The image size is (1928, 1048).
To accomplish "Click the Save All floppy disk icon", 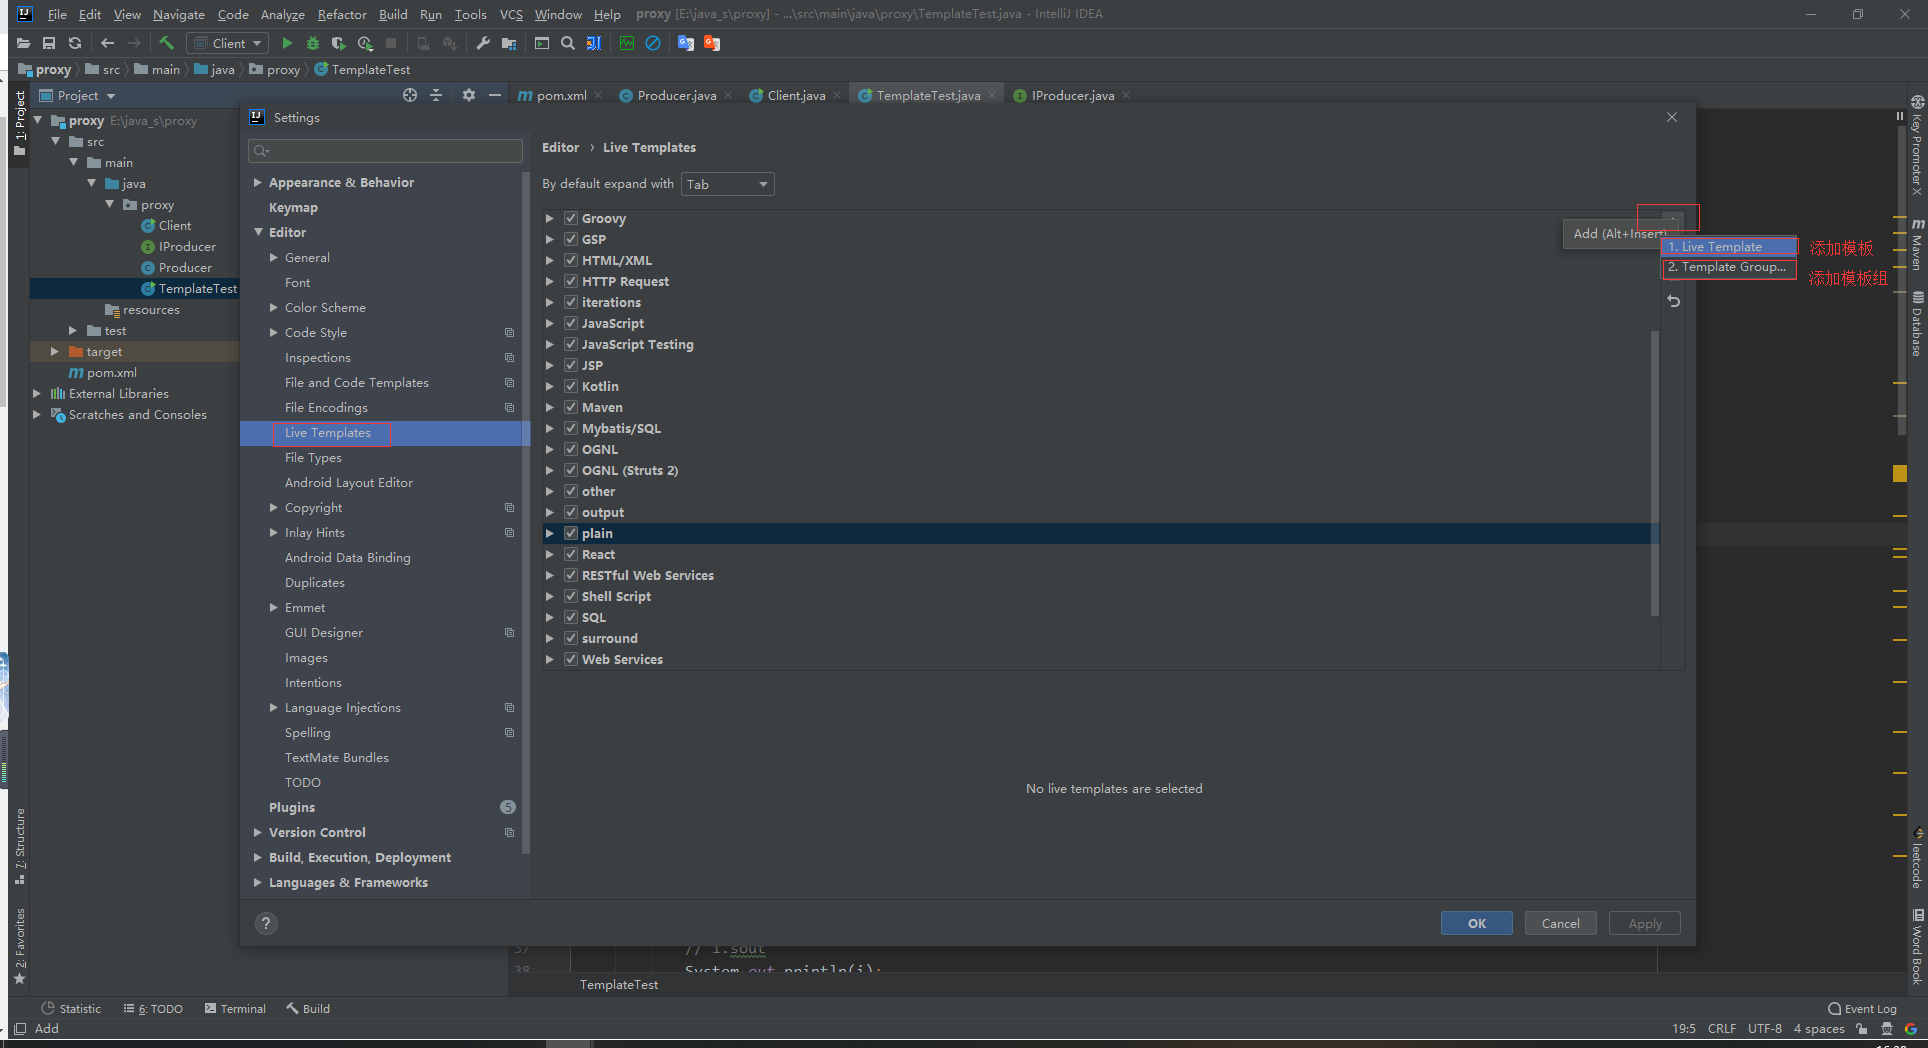I will click(x=48, y=43).
